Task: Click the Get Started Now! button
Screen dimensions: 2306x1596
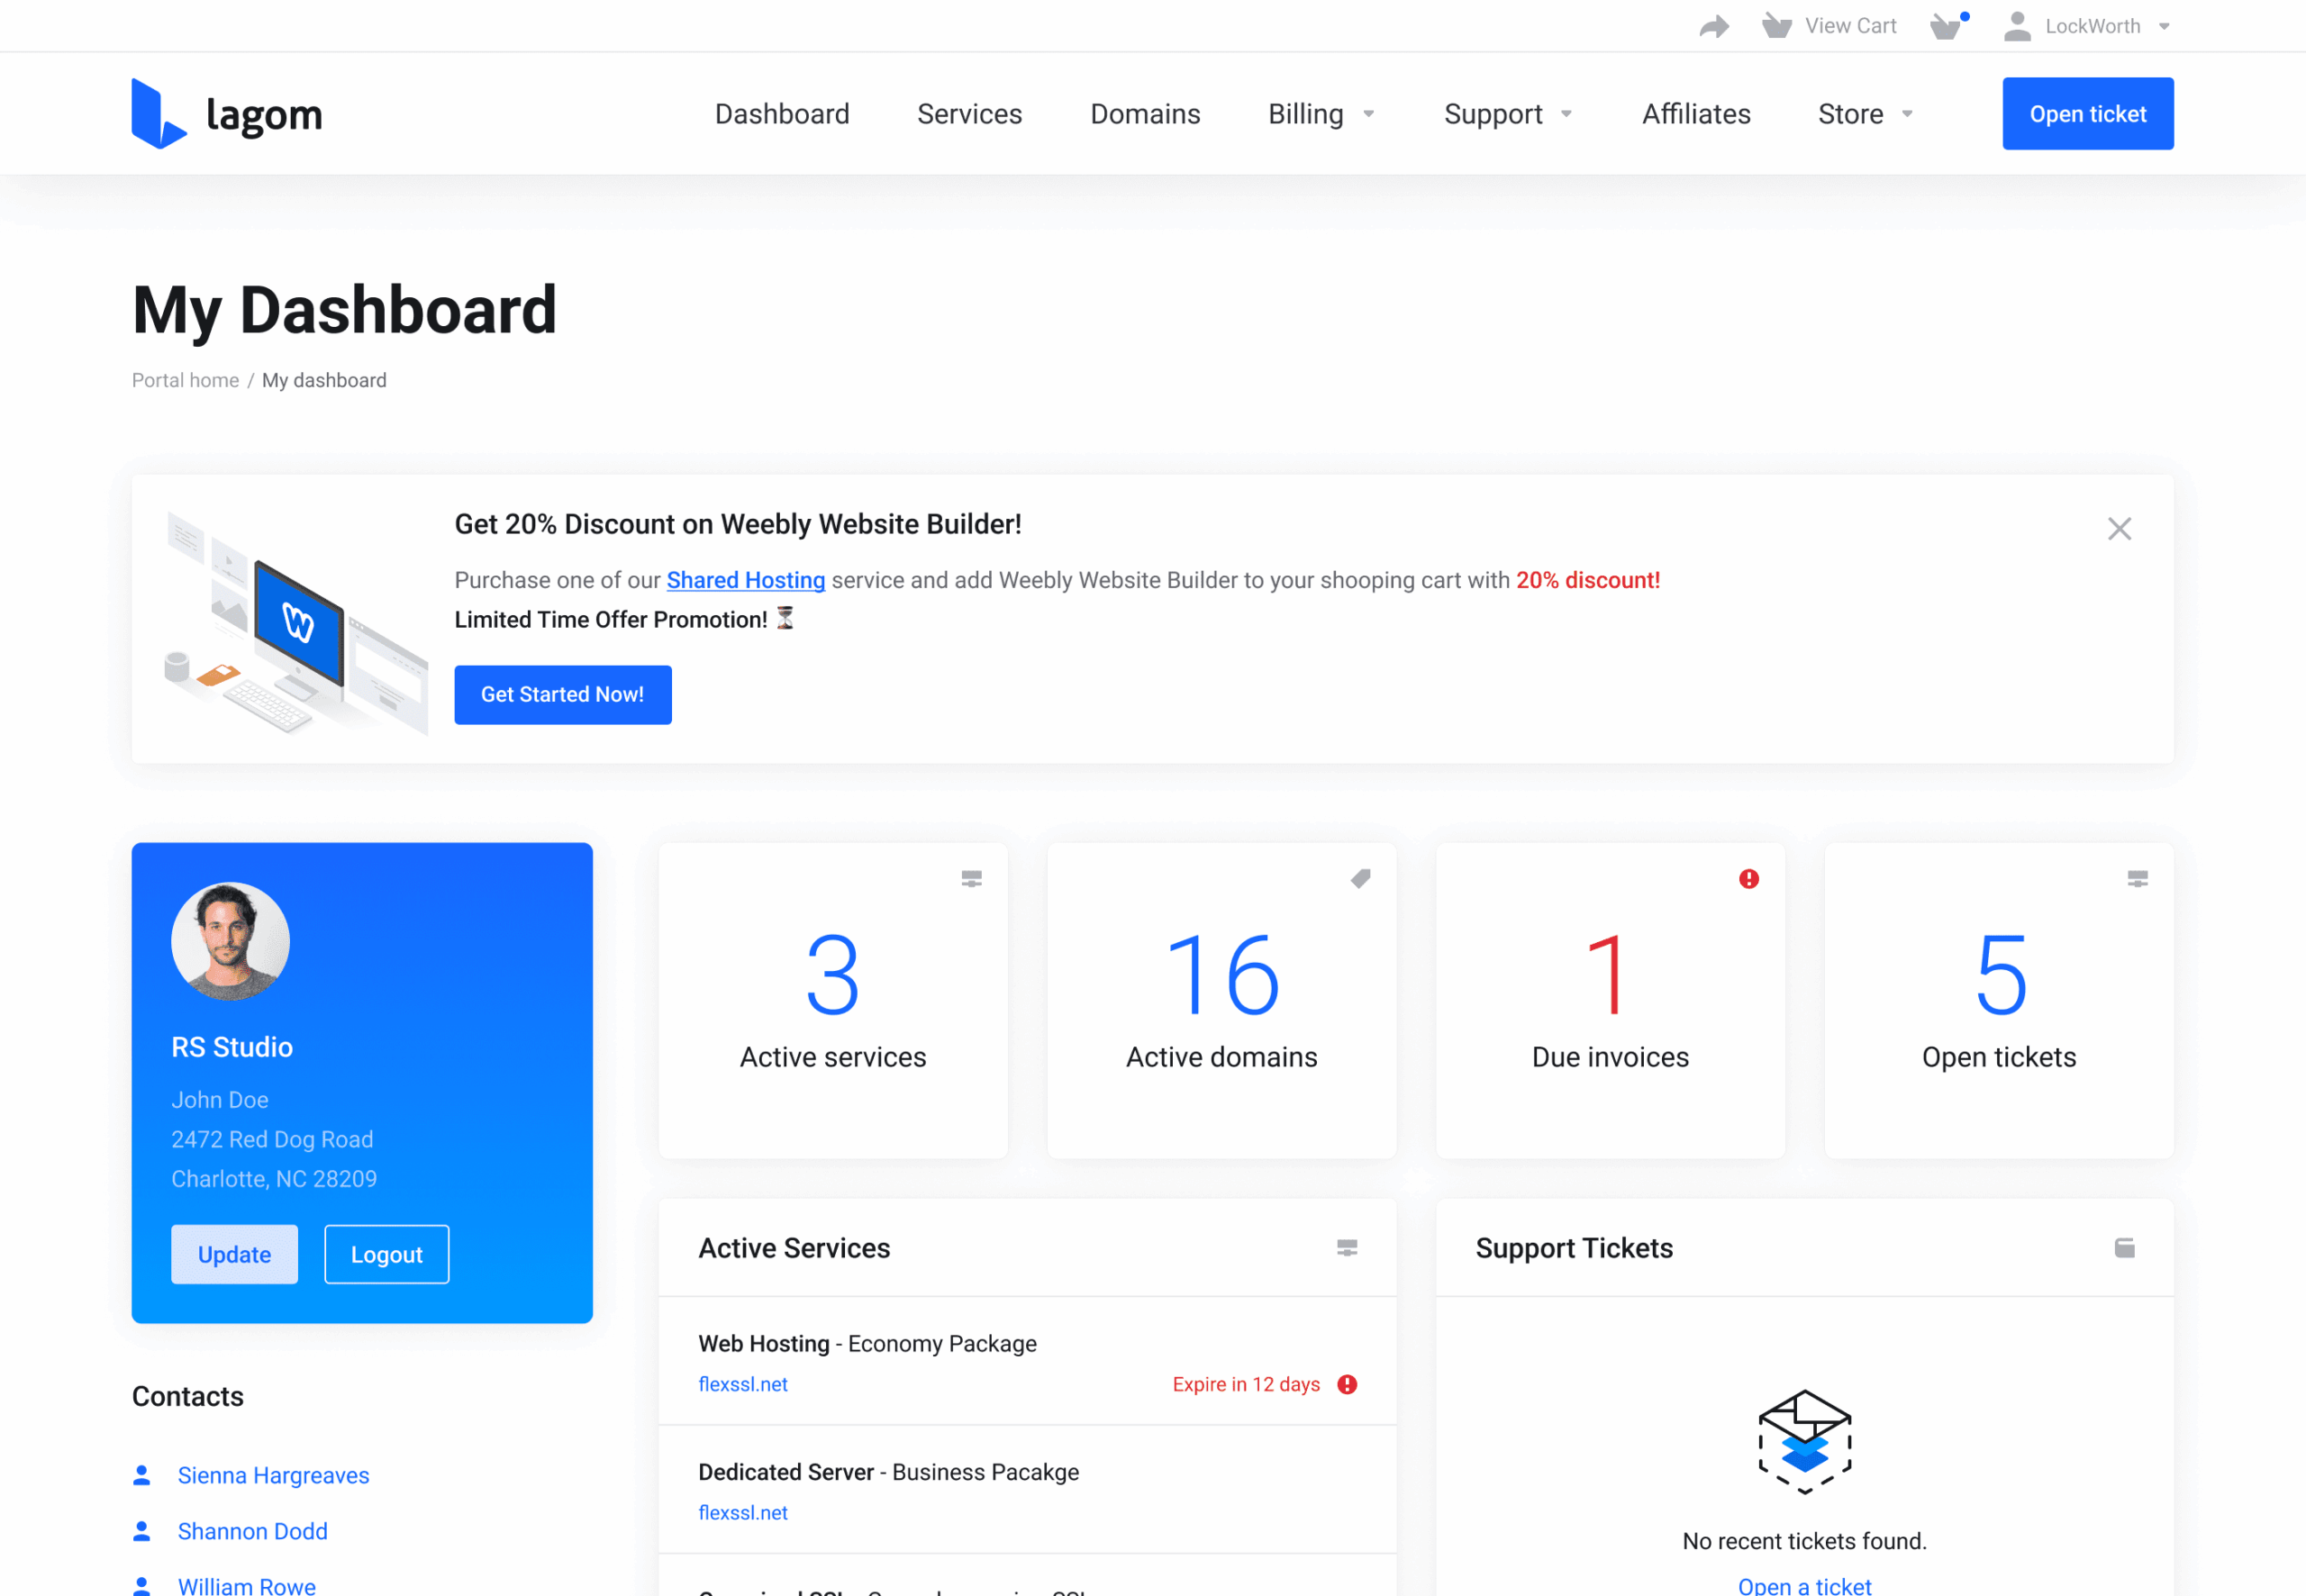Action: (562, 695)
